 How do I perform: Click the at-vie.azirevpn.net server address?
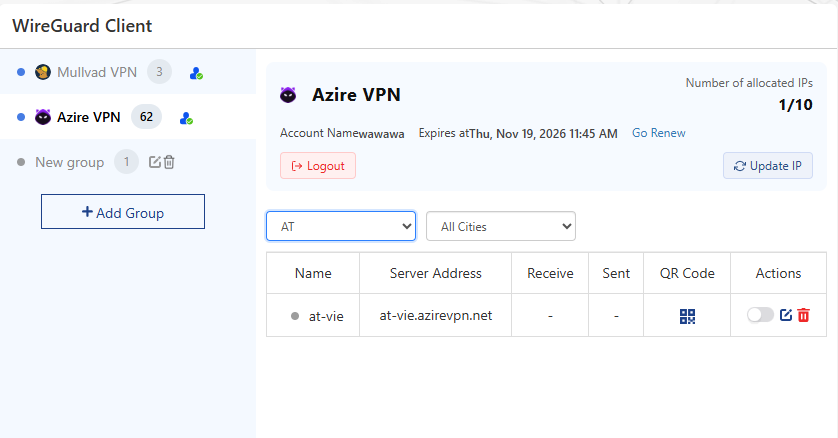click(436, 316)
